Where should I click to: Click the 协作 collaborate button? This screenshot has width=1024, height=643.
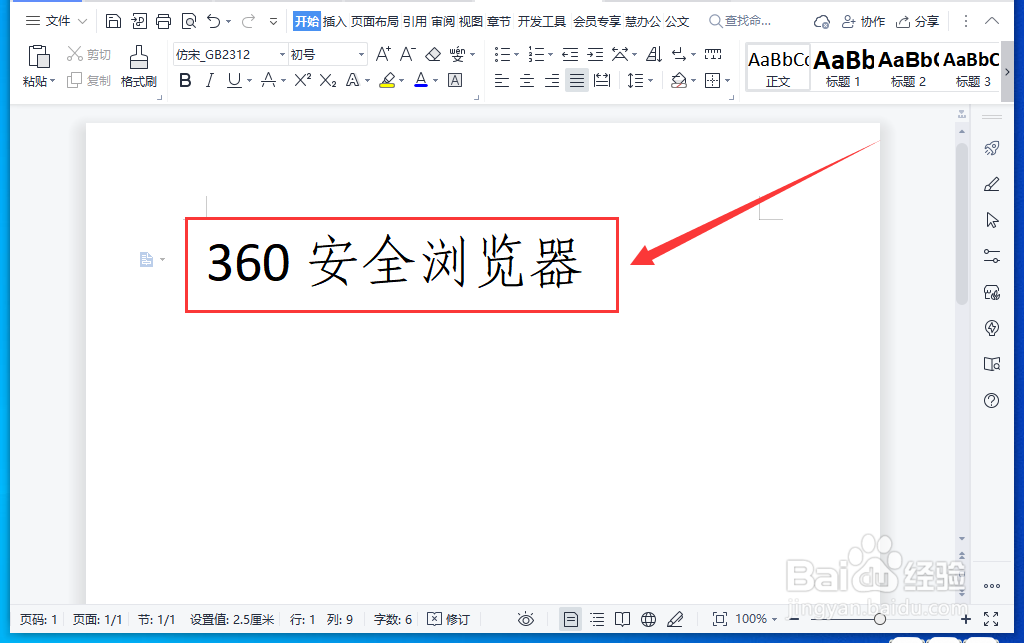(x=863, y=22)
